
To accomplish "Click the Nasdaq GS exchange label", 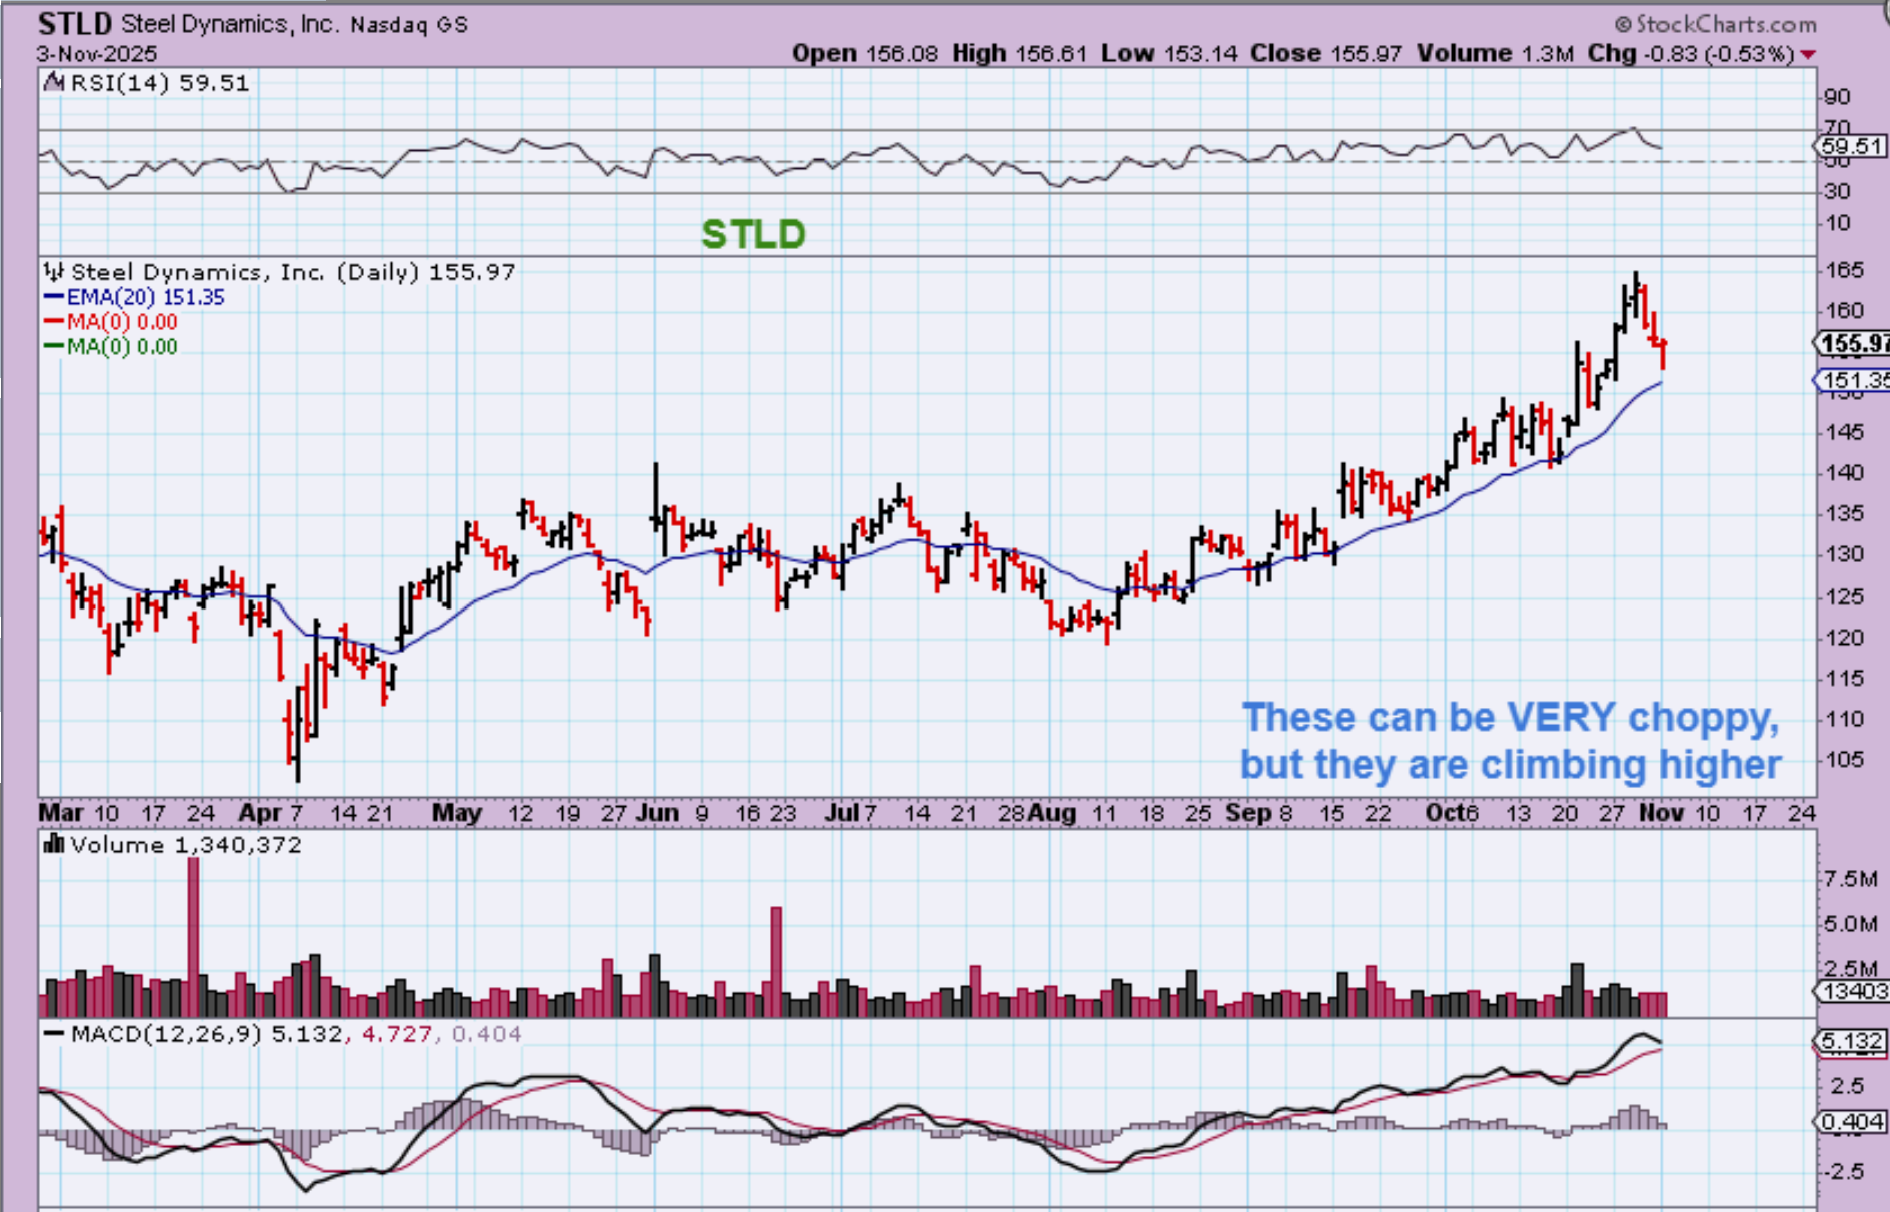I will click(409, 25).
